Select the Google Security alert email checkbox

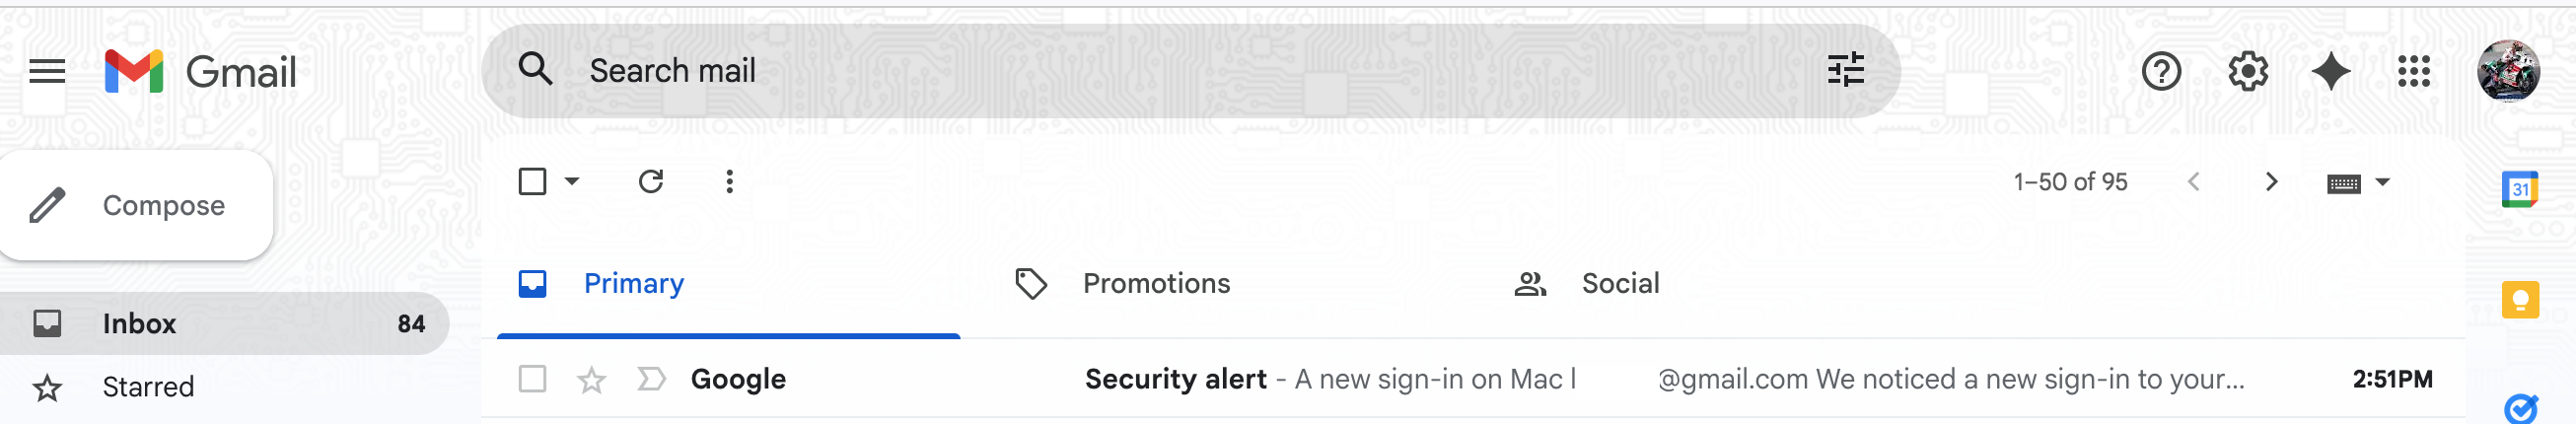tap(532, 379)
